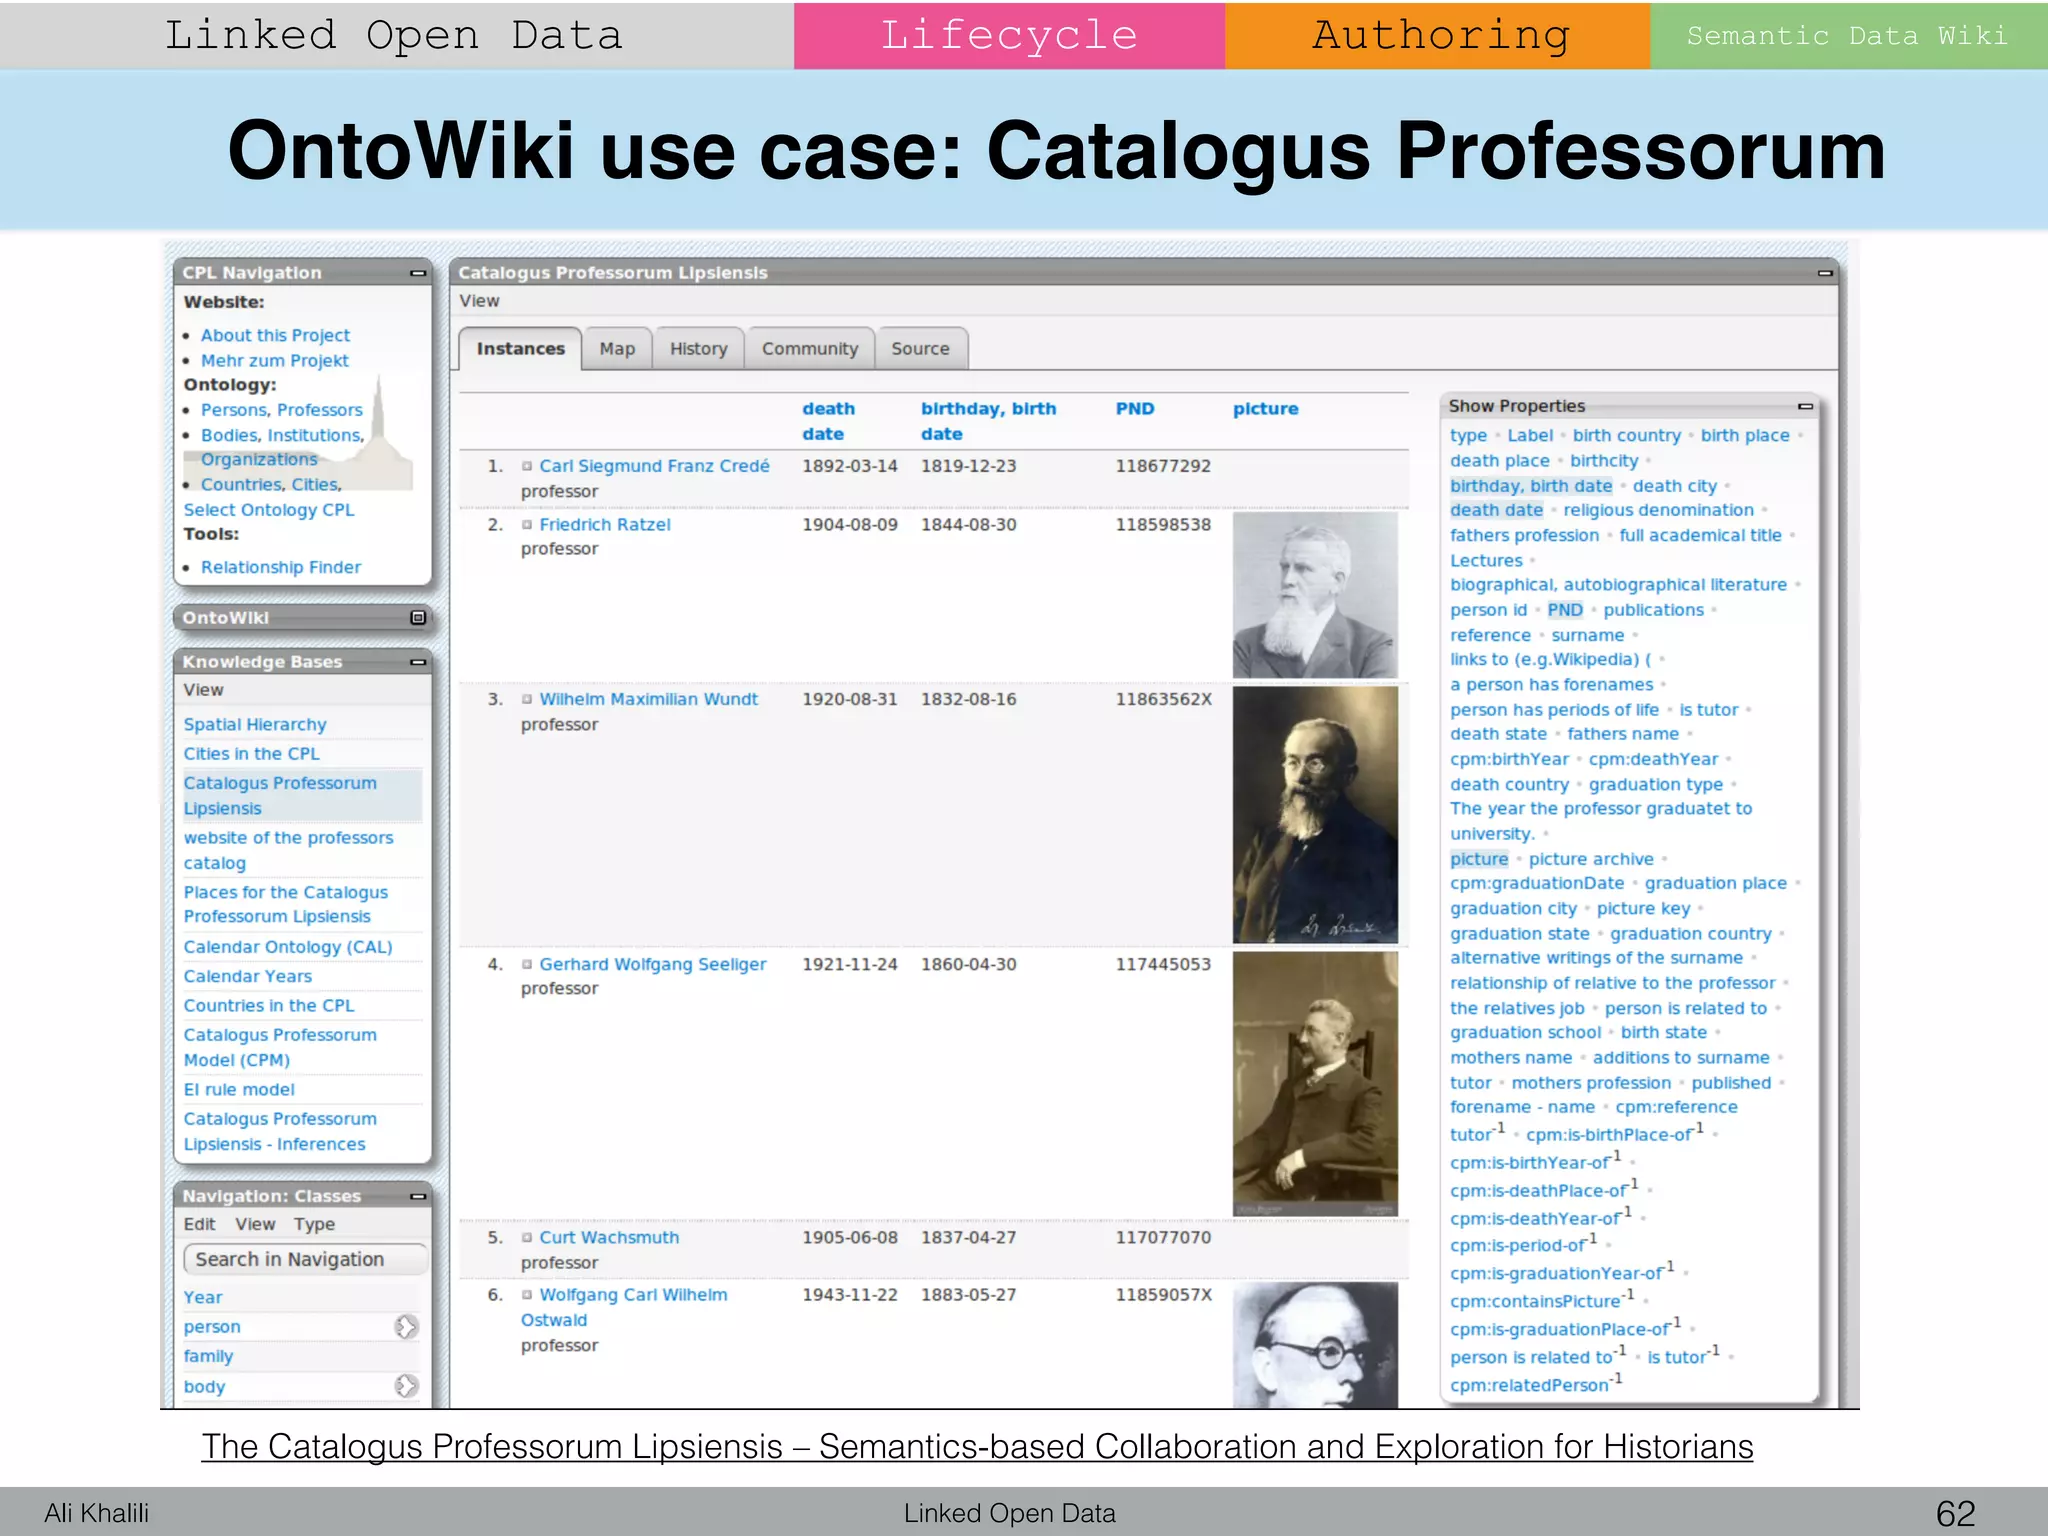Expand the person class arrow icon
The width and height of the screenshot is (2048, 1536).
[406, 1327]
